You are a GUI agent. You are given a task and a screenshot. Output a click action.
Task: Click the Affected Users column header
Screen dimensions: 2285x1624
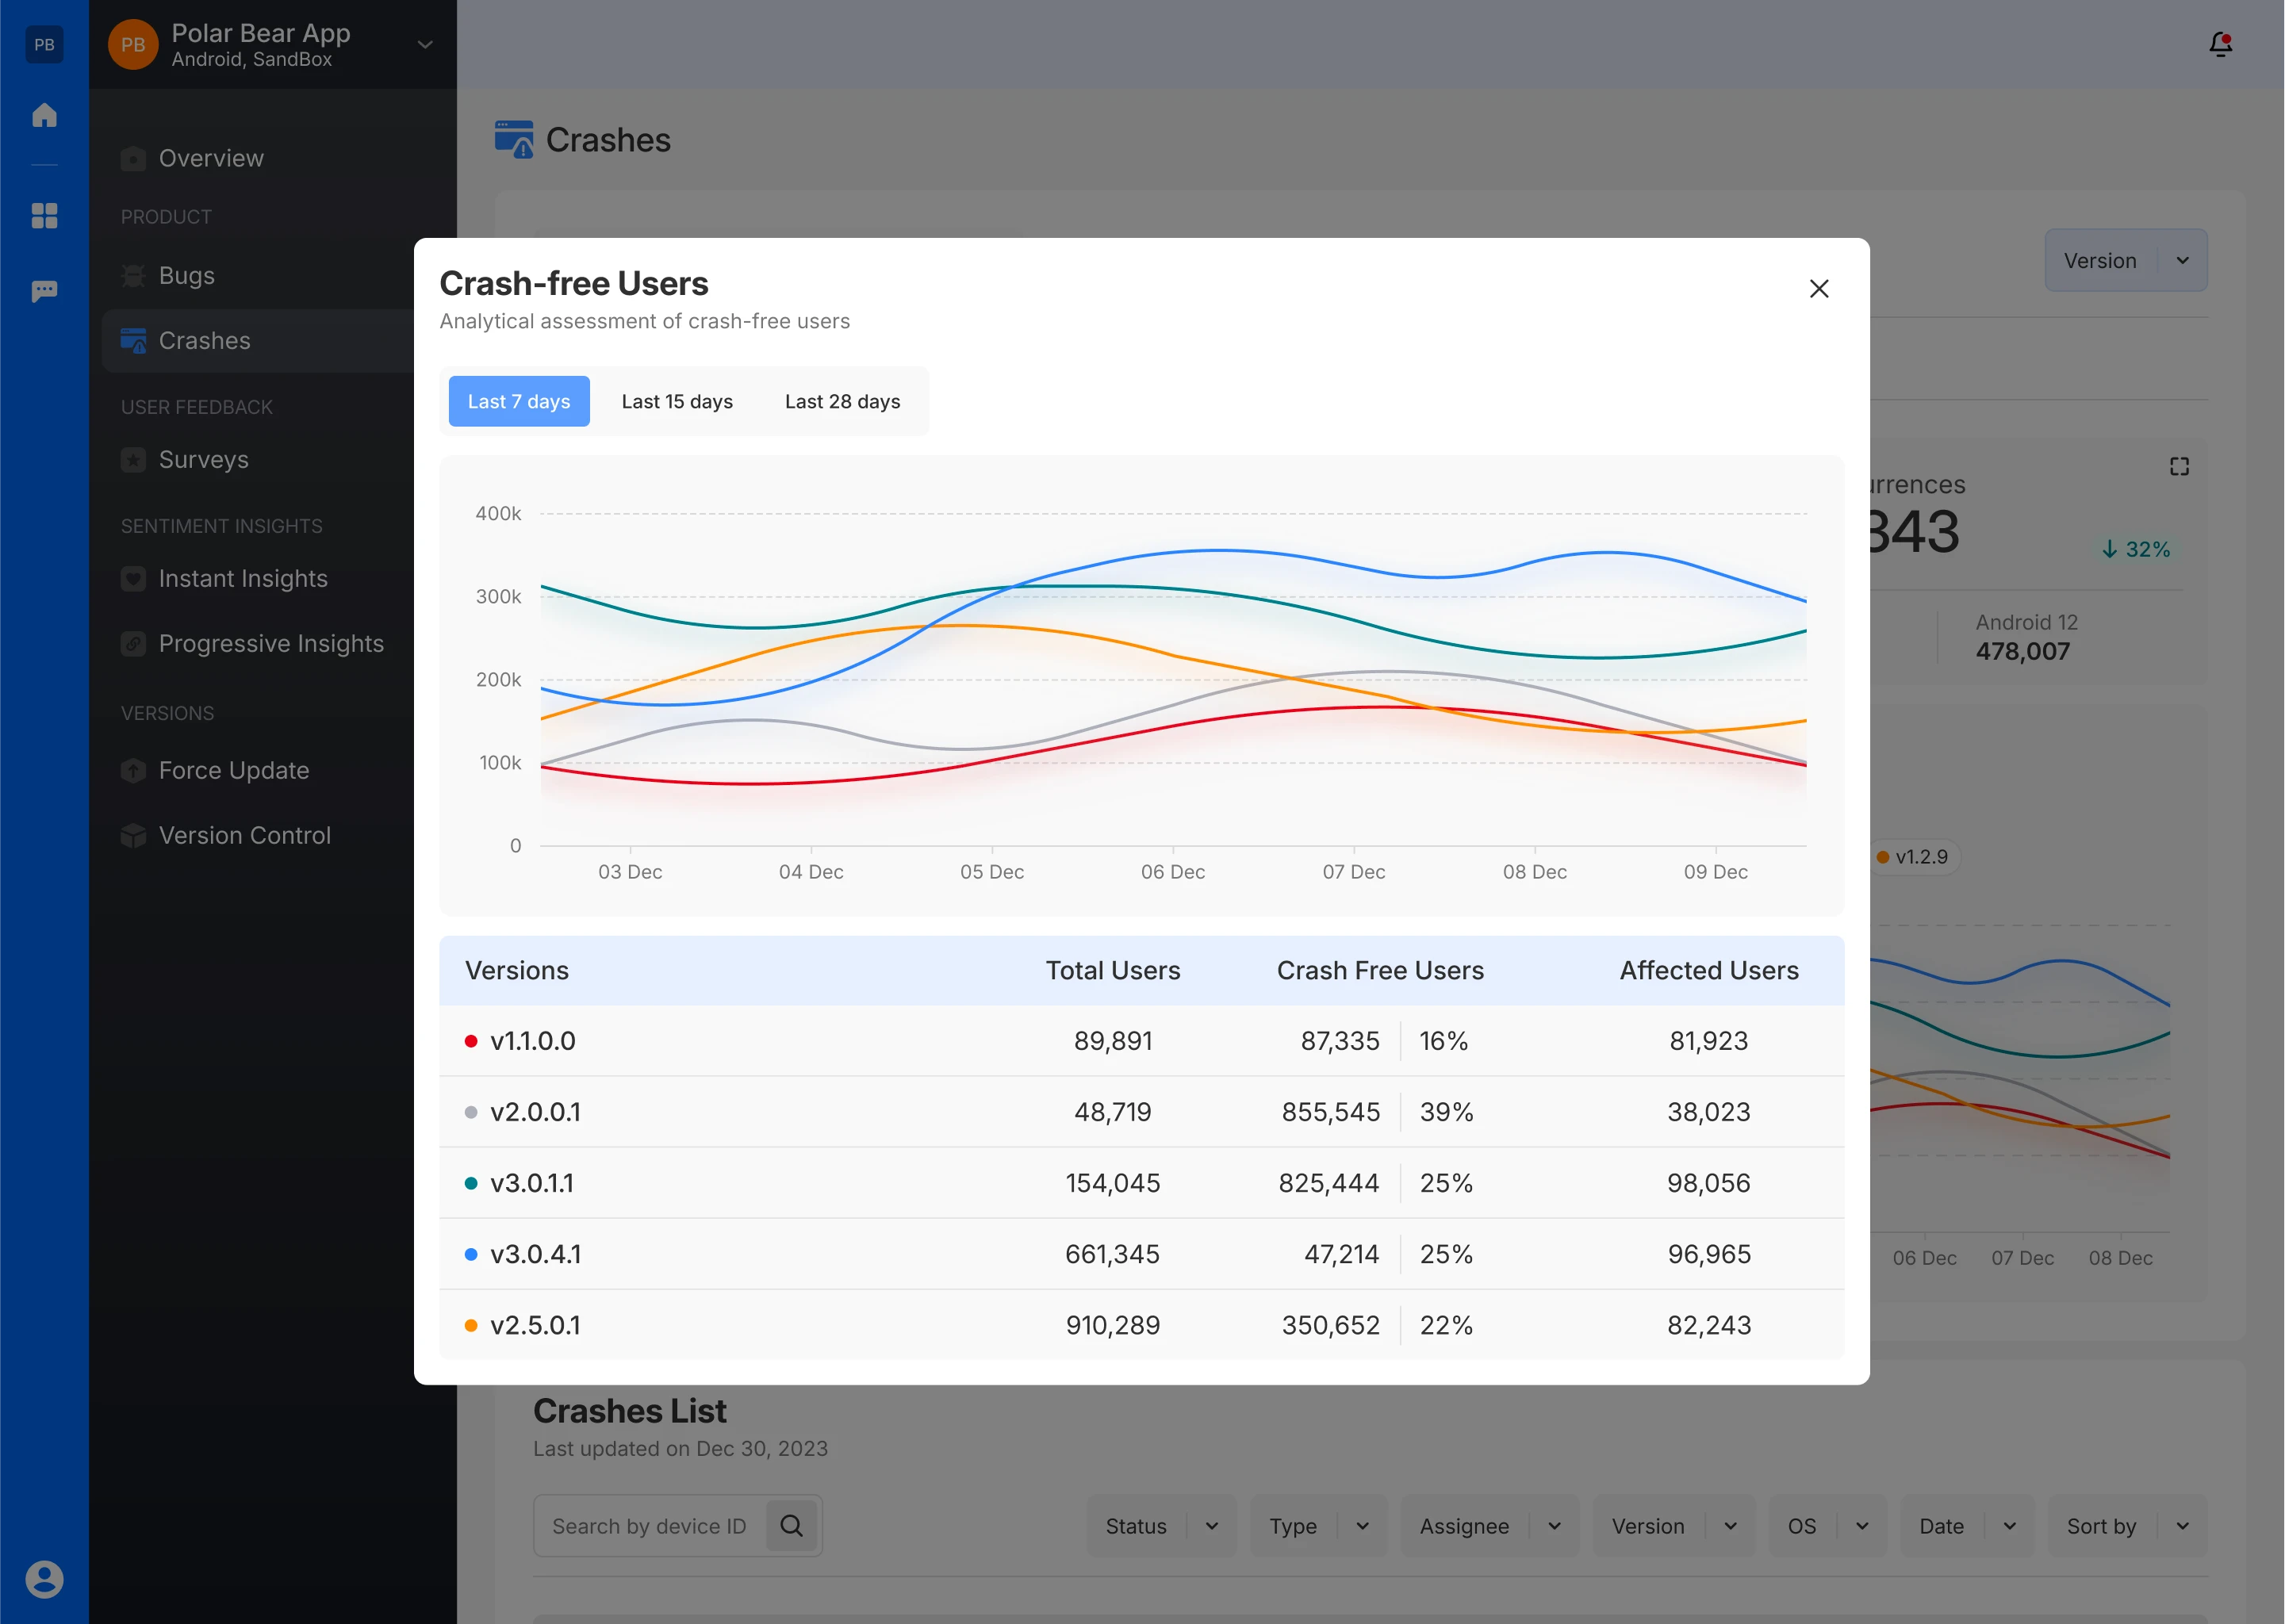click(1709, 971)
